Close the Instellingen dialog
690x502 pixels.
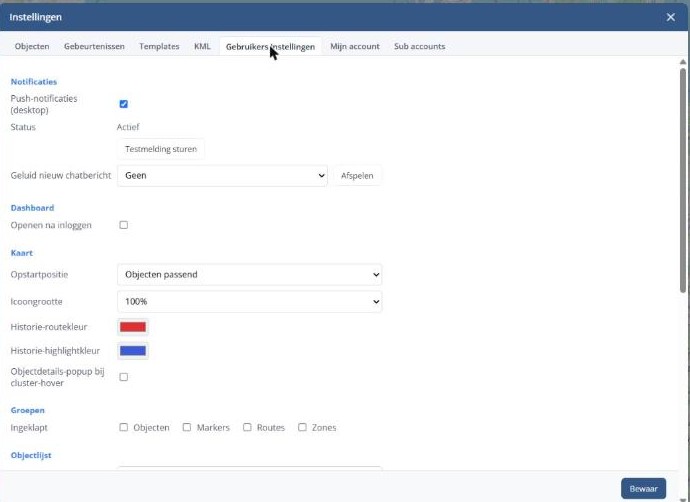[x=670, y=17]
